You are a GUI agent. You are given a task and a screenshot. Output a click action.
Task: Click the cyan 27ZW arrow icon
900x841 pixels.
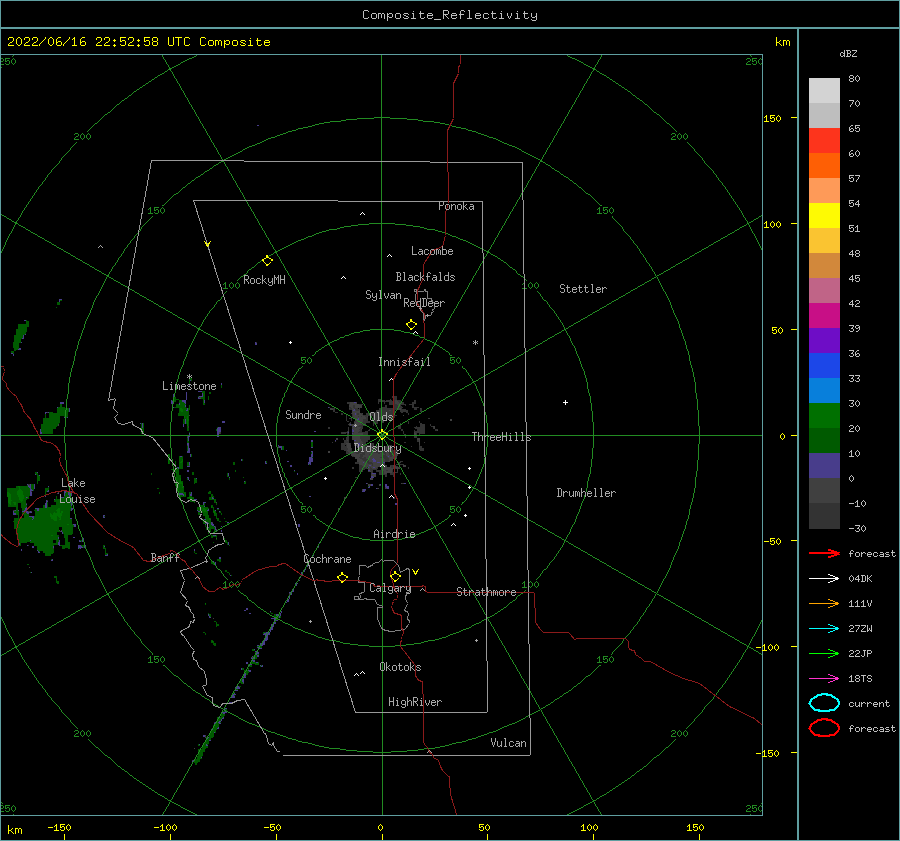coord(824,628)
